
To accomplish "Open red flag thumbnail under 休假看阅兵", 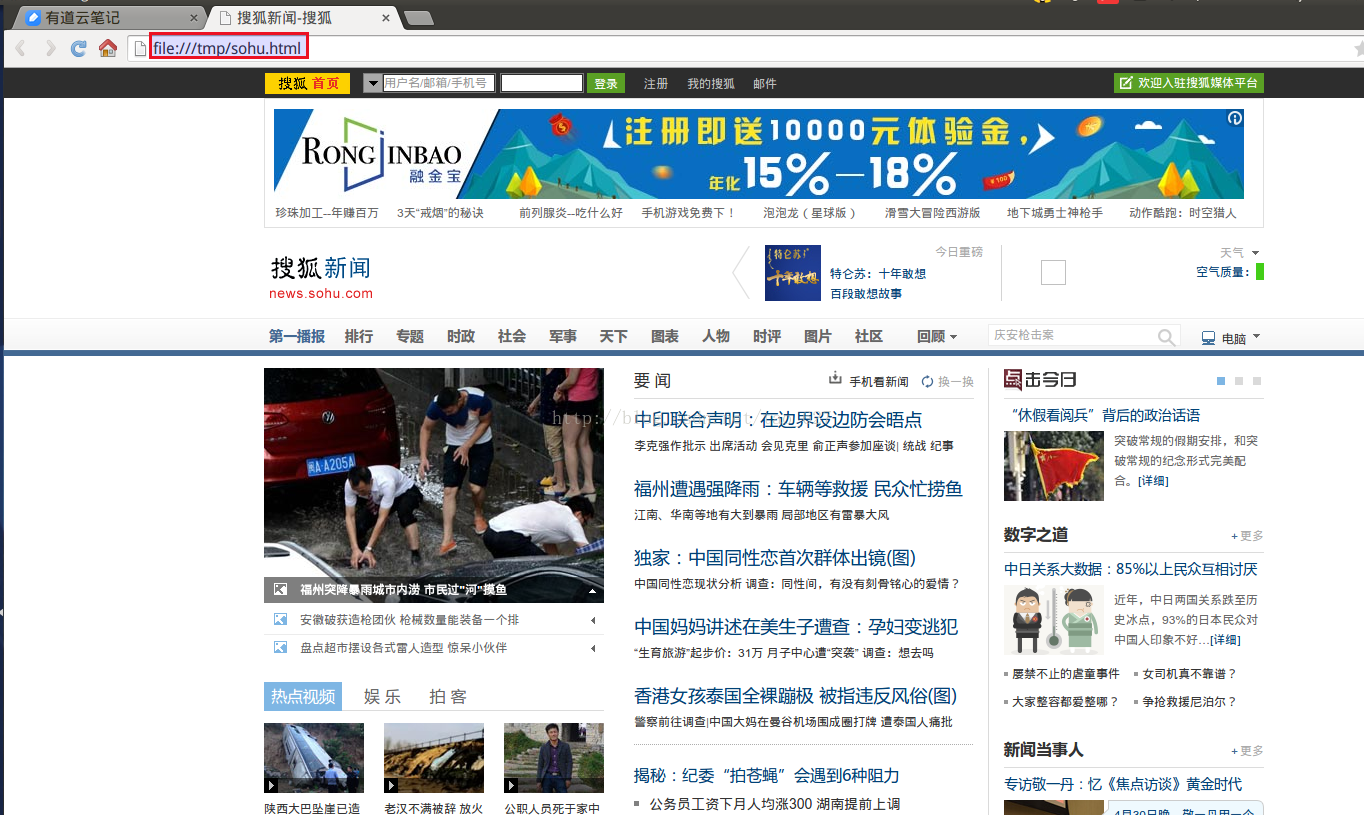I will point(1054,466).
